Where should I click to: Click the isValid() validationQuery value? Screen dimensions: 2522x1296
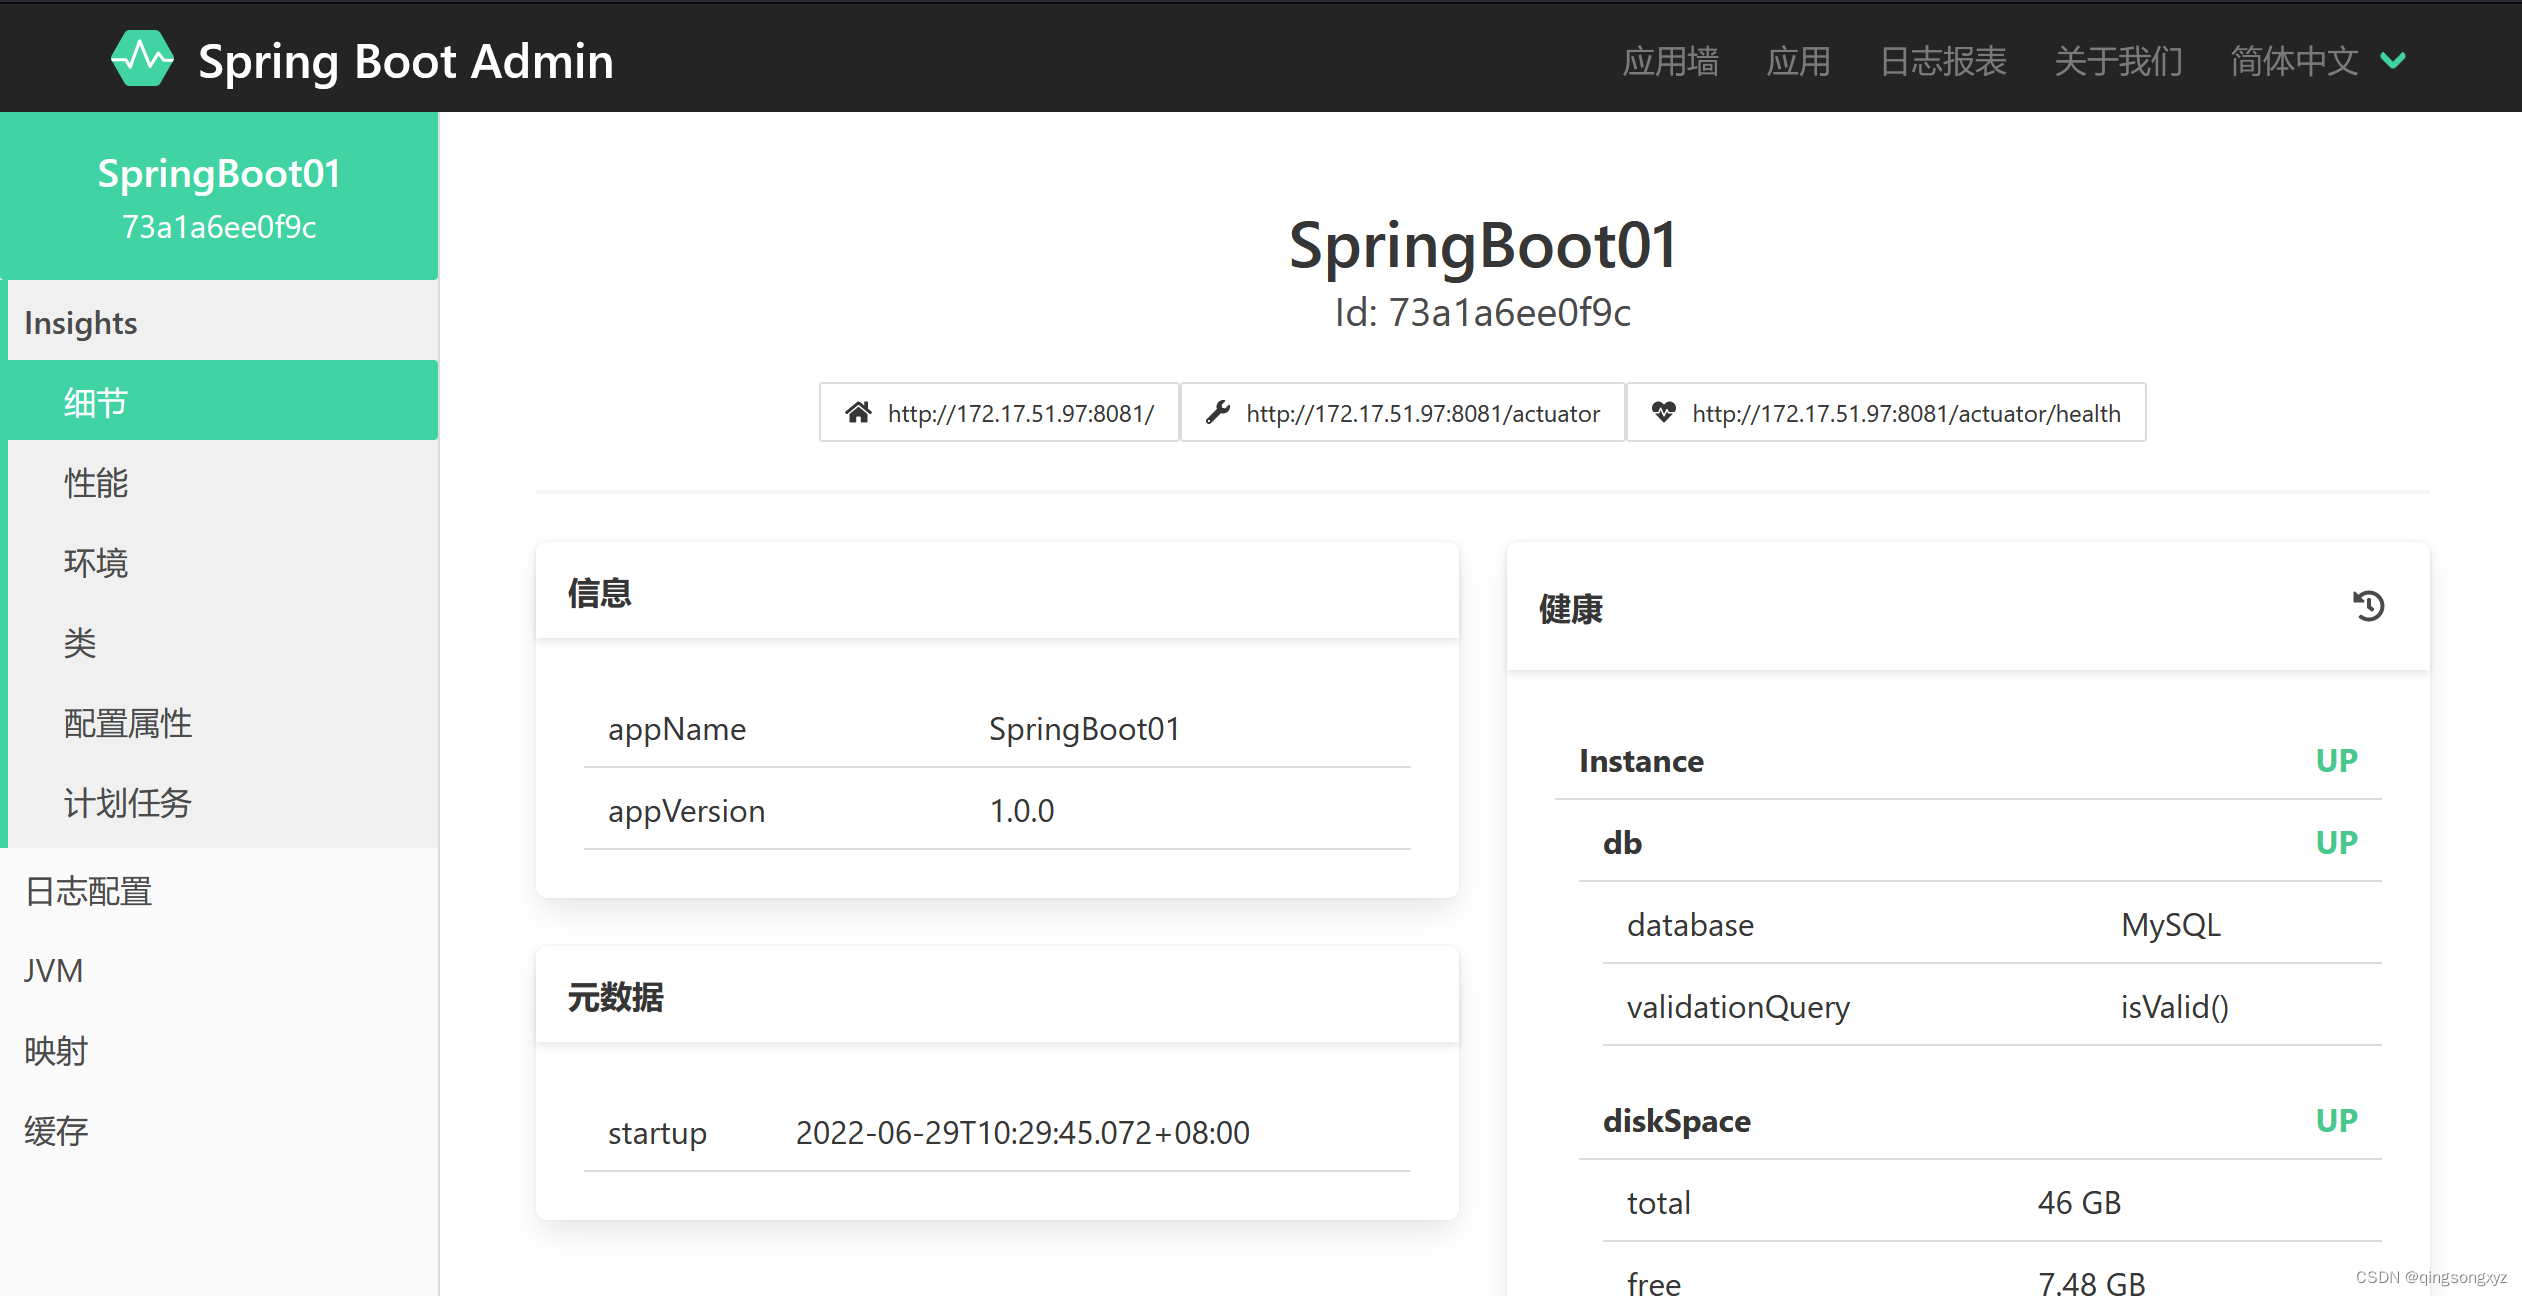point(2175,1007)
